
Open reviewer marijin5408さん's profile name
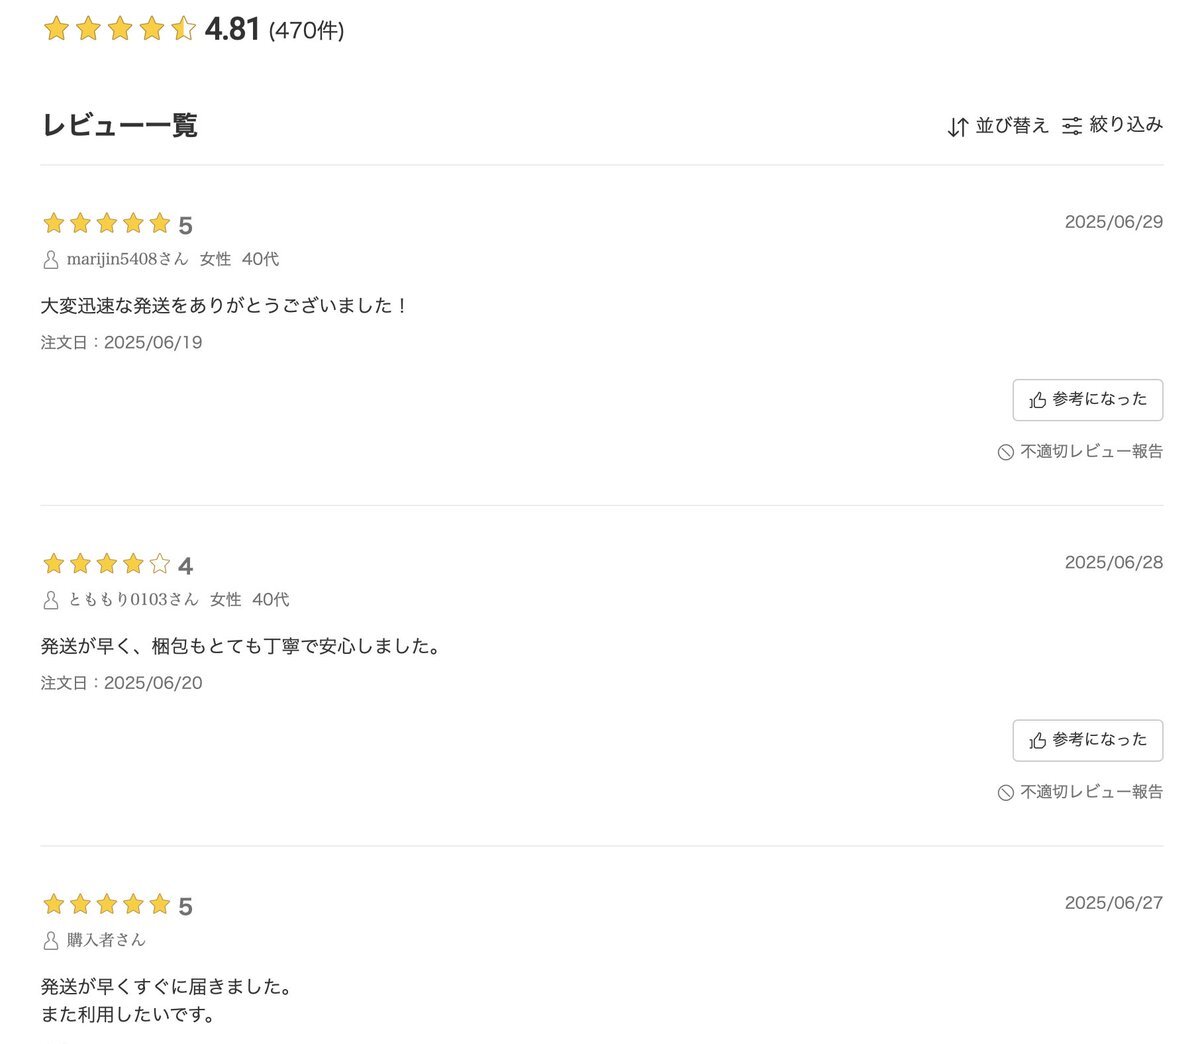[x=127, y=259]
